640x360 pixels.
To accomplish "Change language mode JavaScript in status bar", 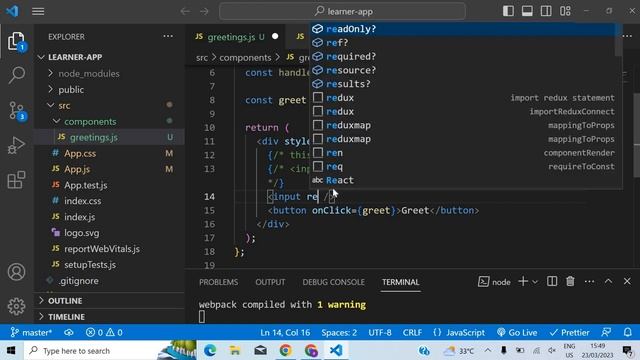I will tap(465, 332).
